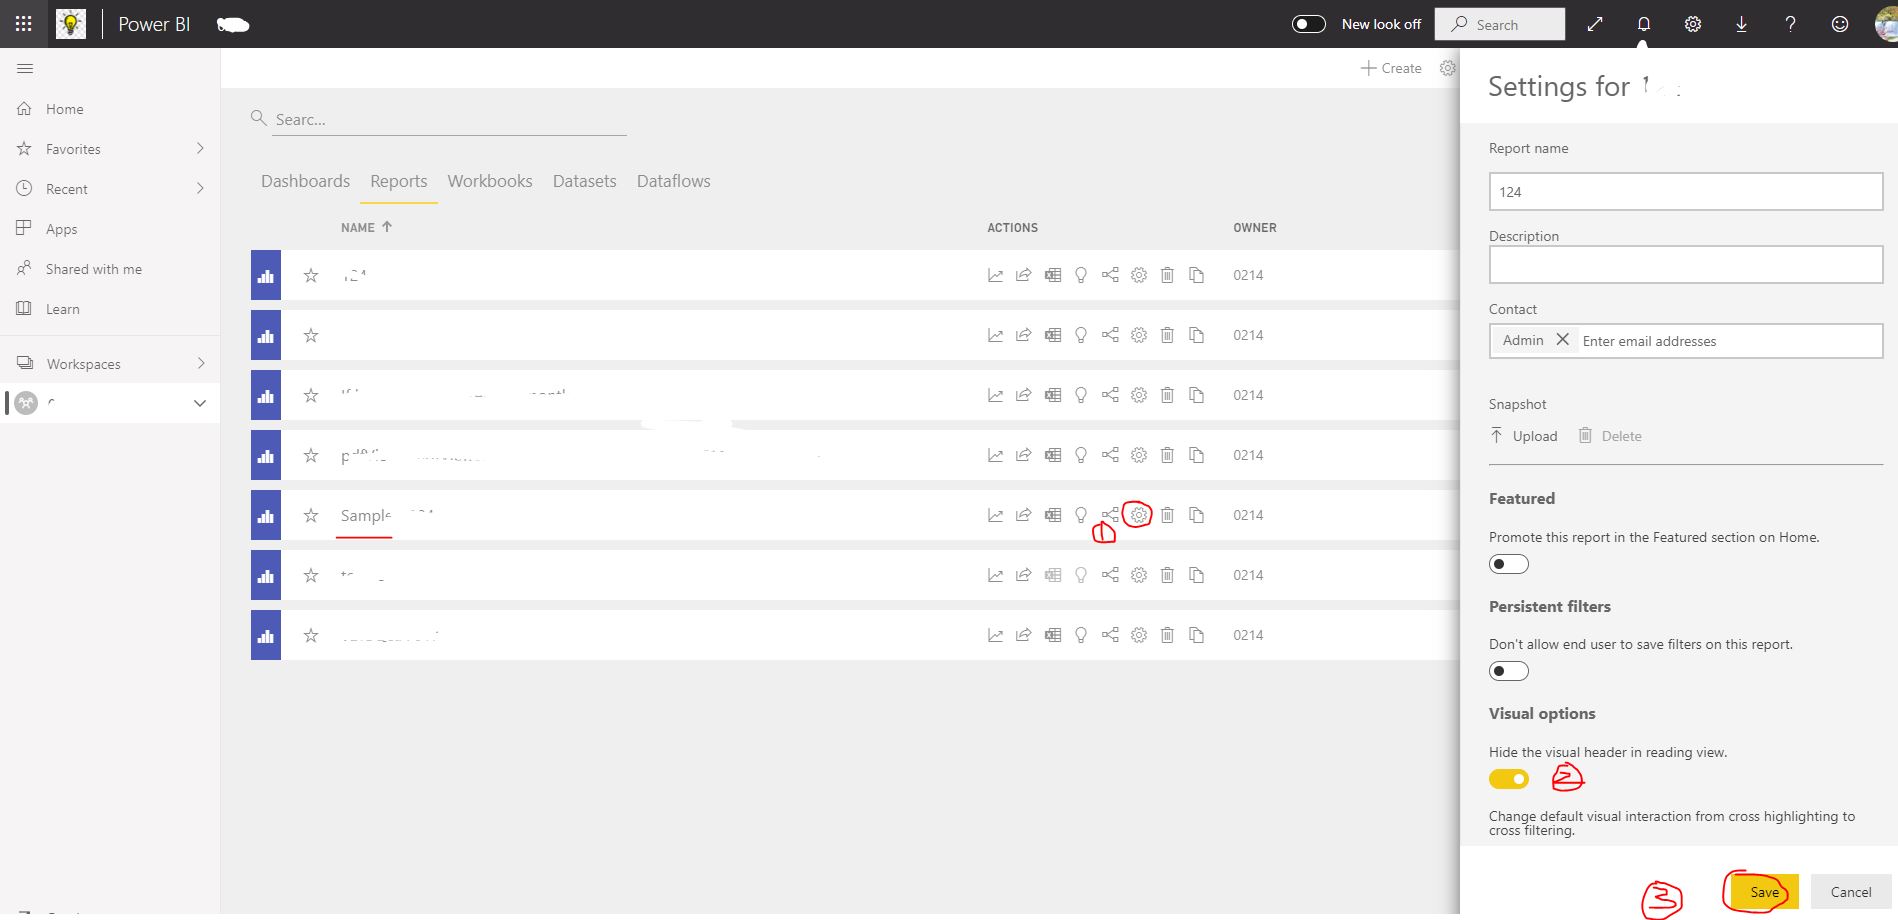Enter full screen mode via arrows icon
Screen dimensions: 1898x920
coord(1595,24)
